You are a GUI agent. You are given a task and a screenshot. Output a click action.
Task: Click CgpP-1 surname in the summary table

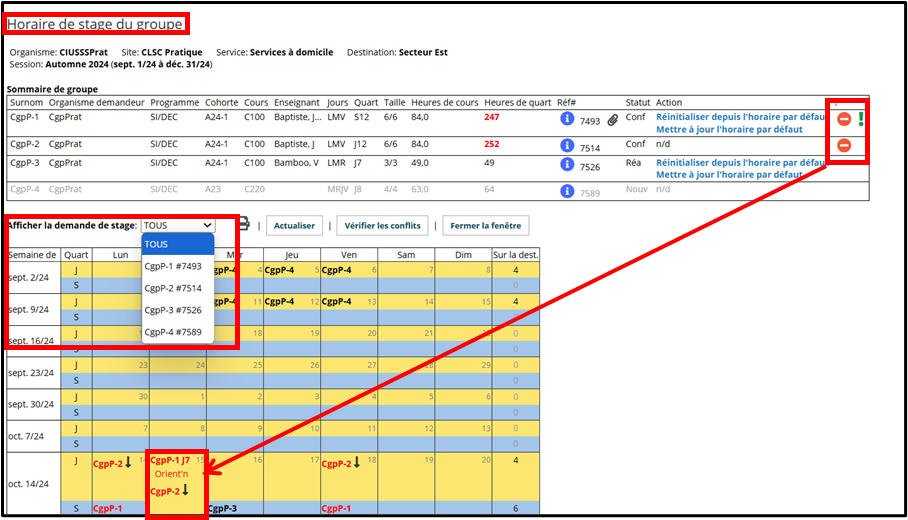coord(25,117)
